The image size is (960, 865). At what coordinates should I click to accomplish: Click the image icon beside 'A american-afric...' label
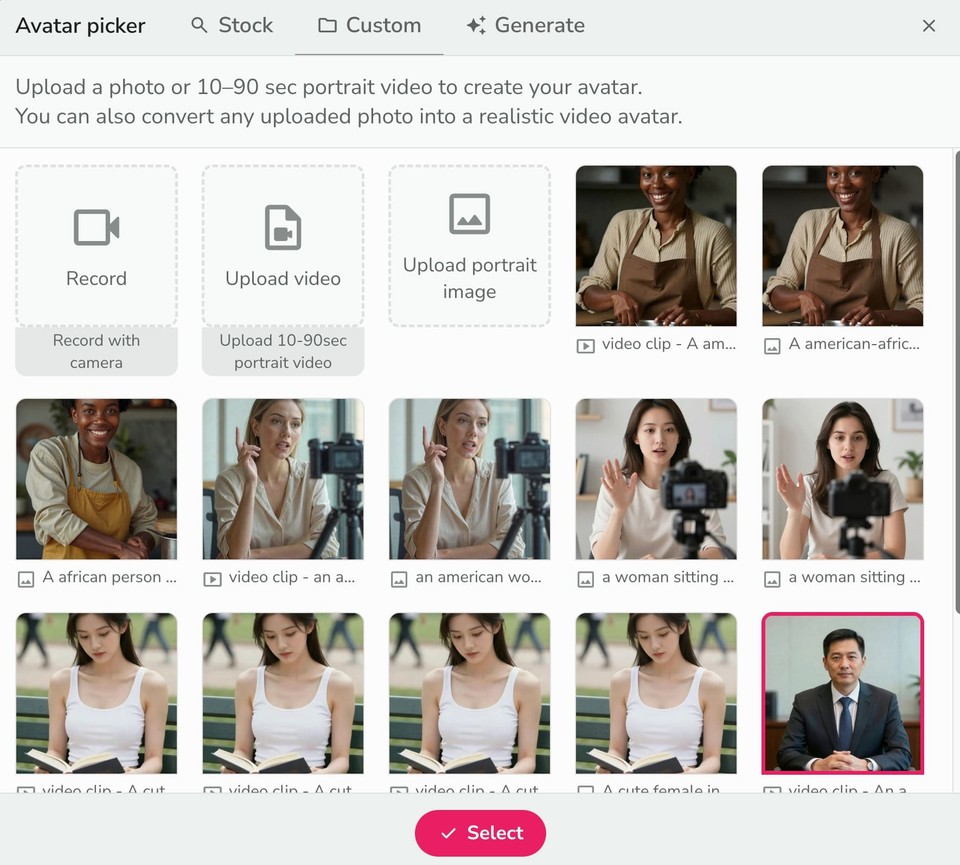pos(772,344)
